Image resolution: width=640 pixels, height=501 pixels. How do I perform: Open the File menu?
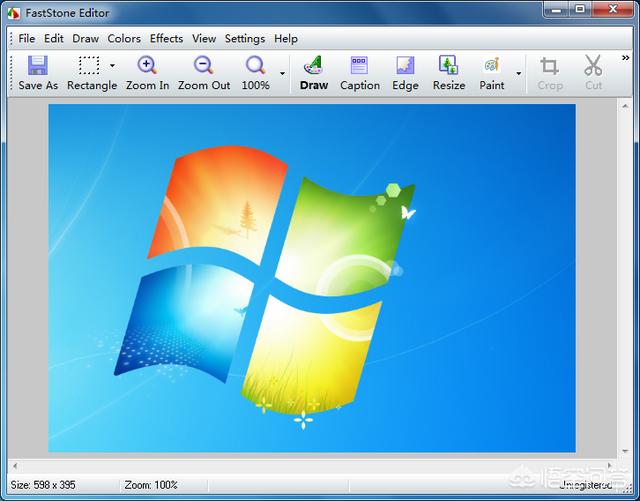[x=27, y=39]
